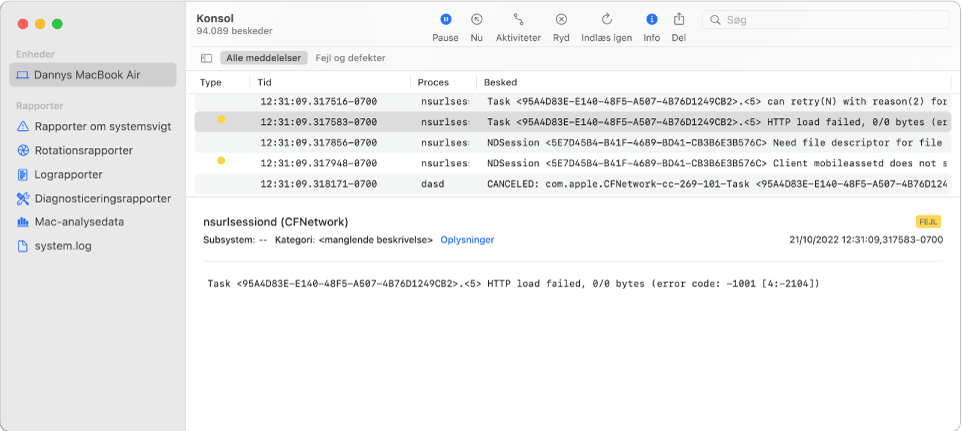Click laptop icon beside Dannys MacBook Air
963x431 pixels.
pyautogui.click(x=23, y=75)
